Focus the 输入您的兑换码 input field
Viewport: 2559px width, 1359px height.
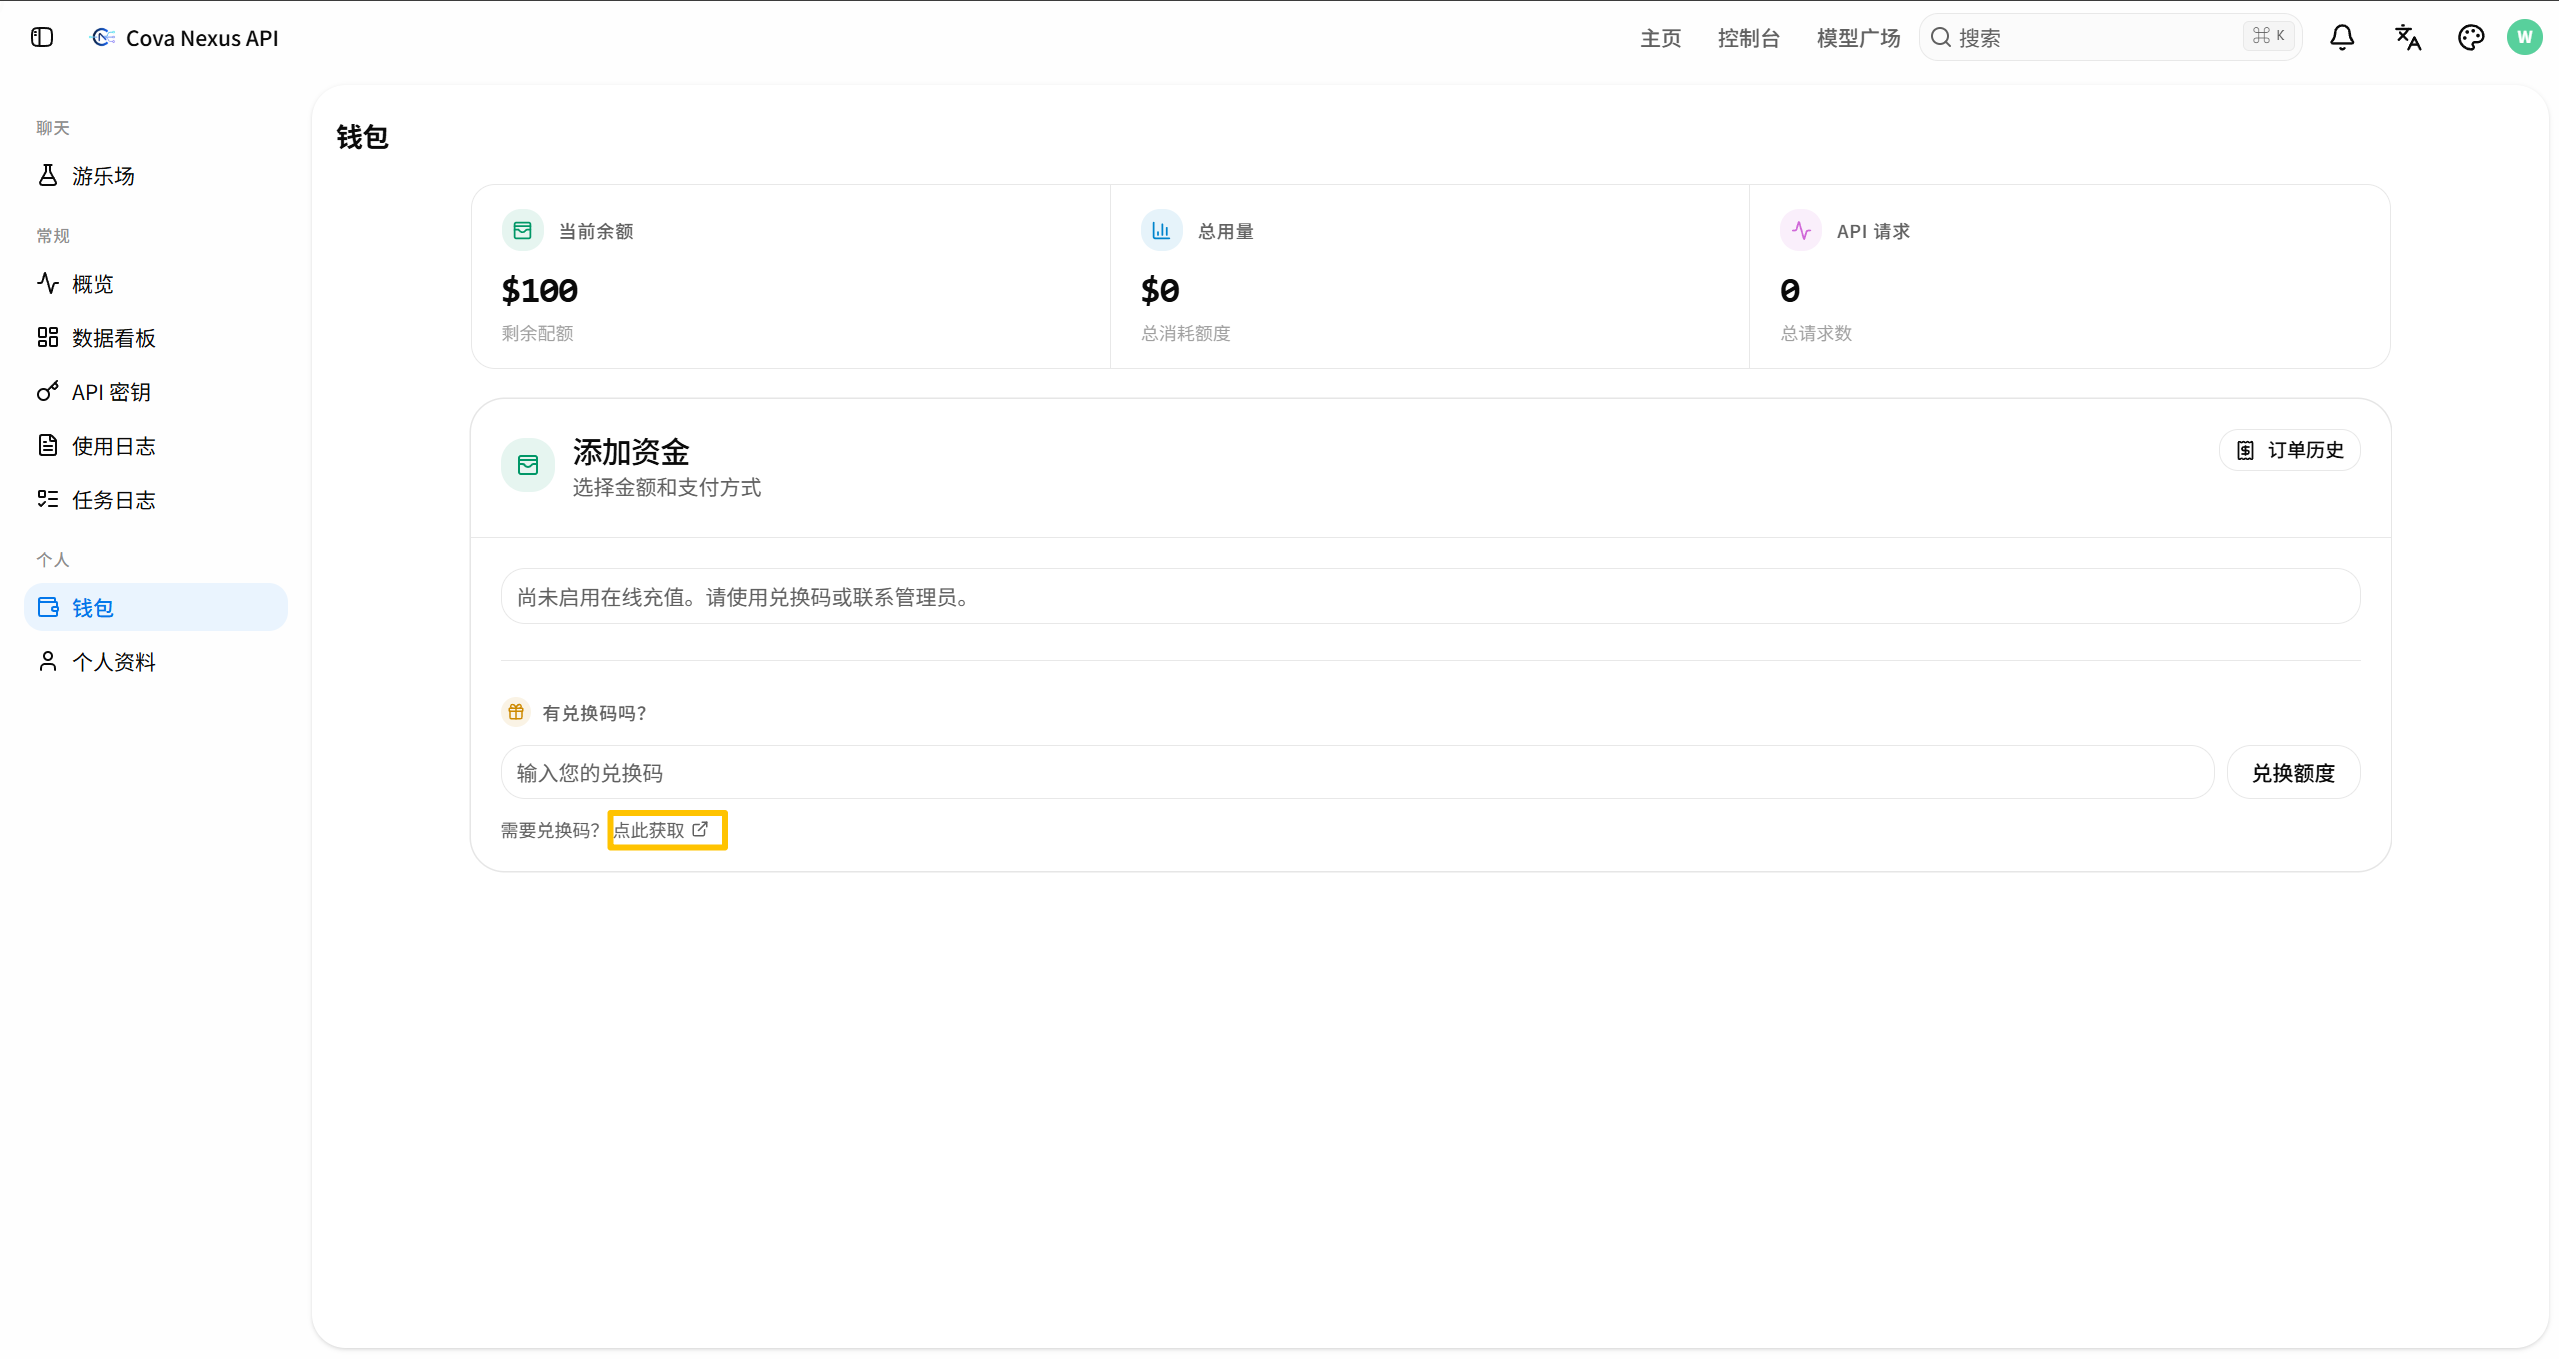[1357, 772]
